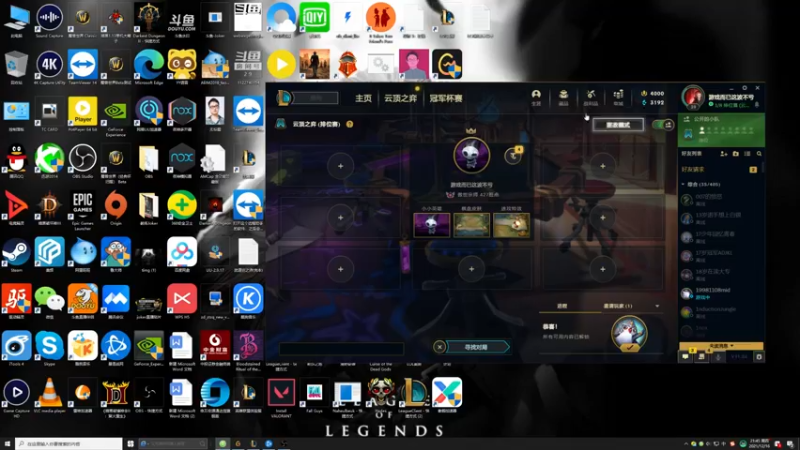Click the Windows taskbar search box
The image size is (800, 450).
pos(69,444)
